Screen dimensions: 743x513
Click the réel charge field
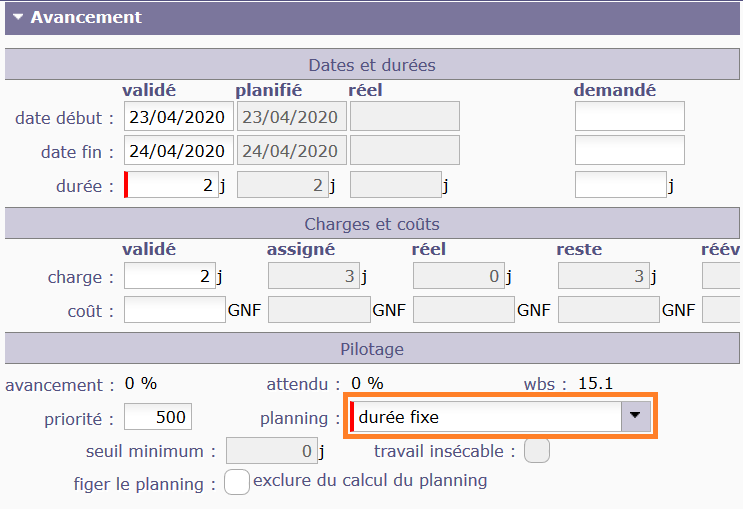click(x=458, y=277)
